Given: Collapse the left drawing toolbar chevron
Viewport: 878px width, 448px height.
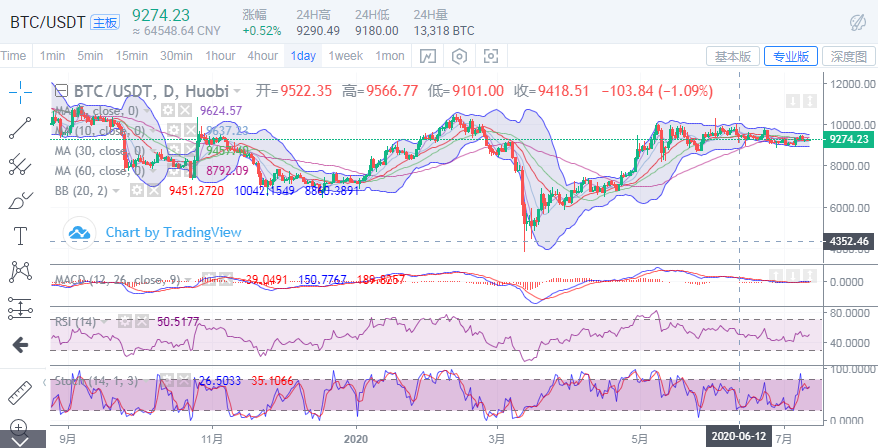Looking at the screenshot, I should click(x=44, y=382).
